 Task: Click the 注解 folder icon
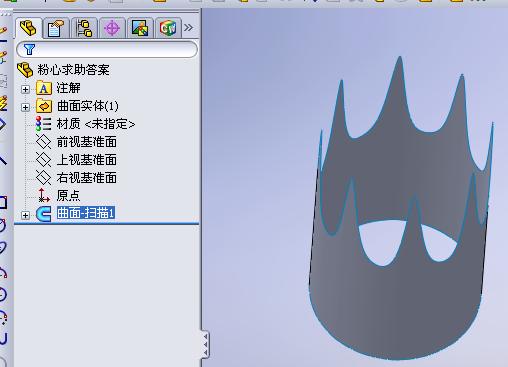click(44, 88)
